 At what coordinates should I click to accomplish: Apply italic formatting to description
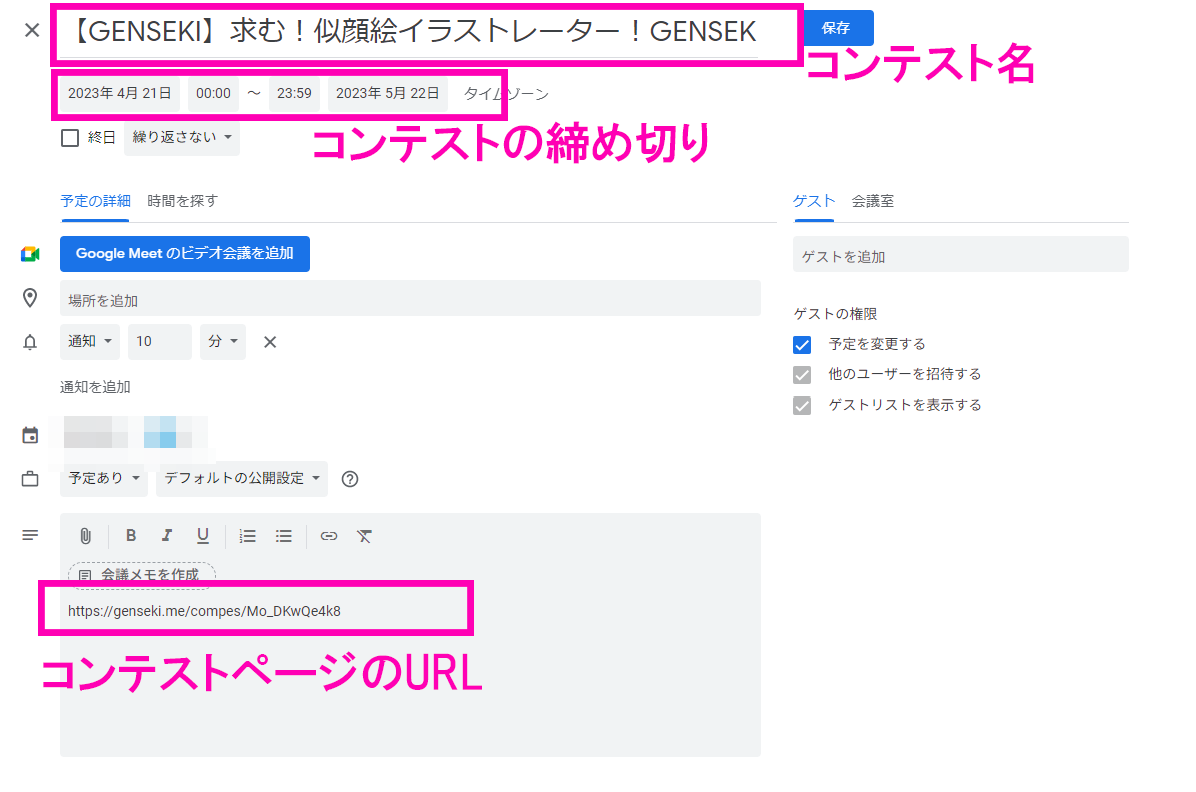tap(166, 536)
